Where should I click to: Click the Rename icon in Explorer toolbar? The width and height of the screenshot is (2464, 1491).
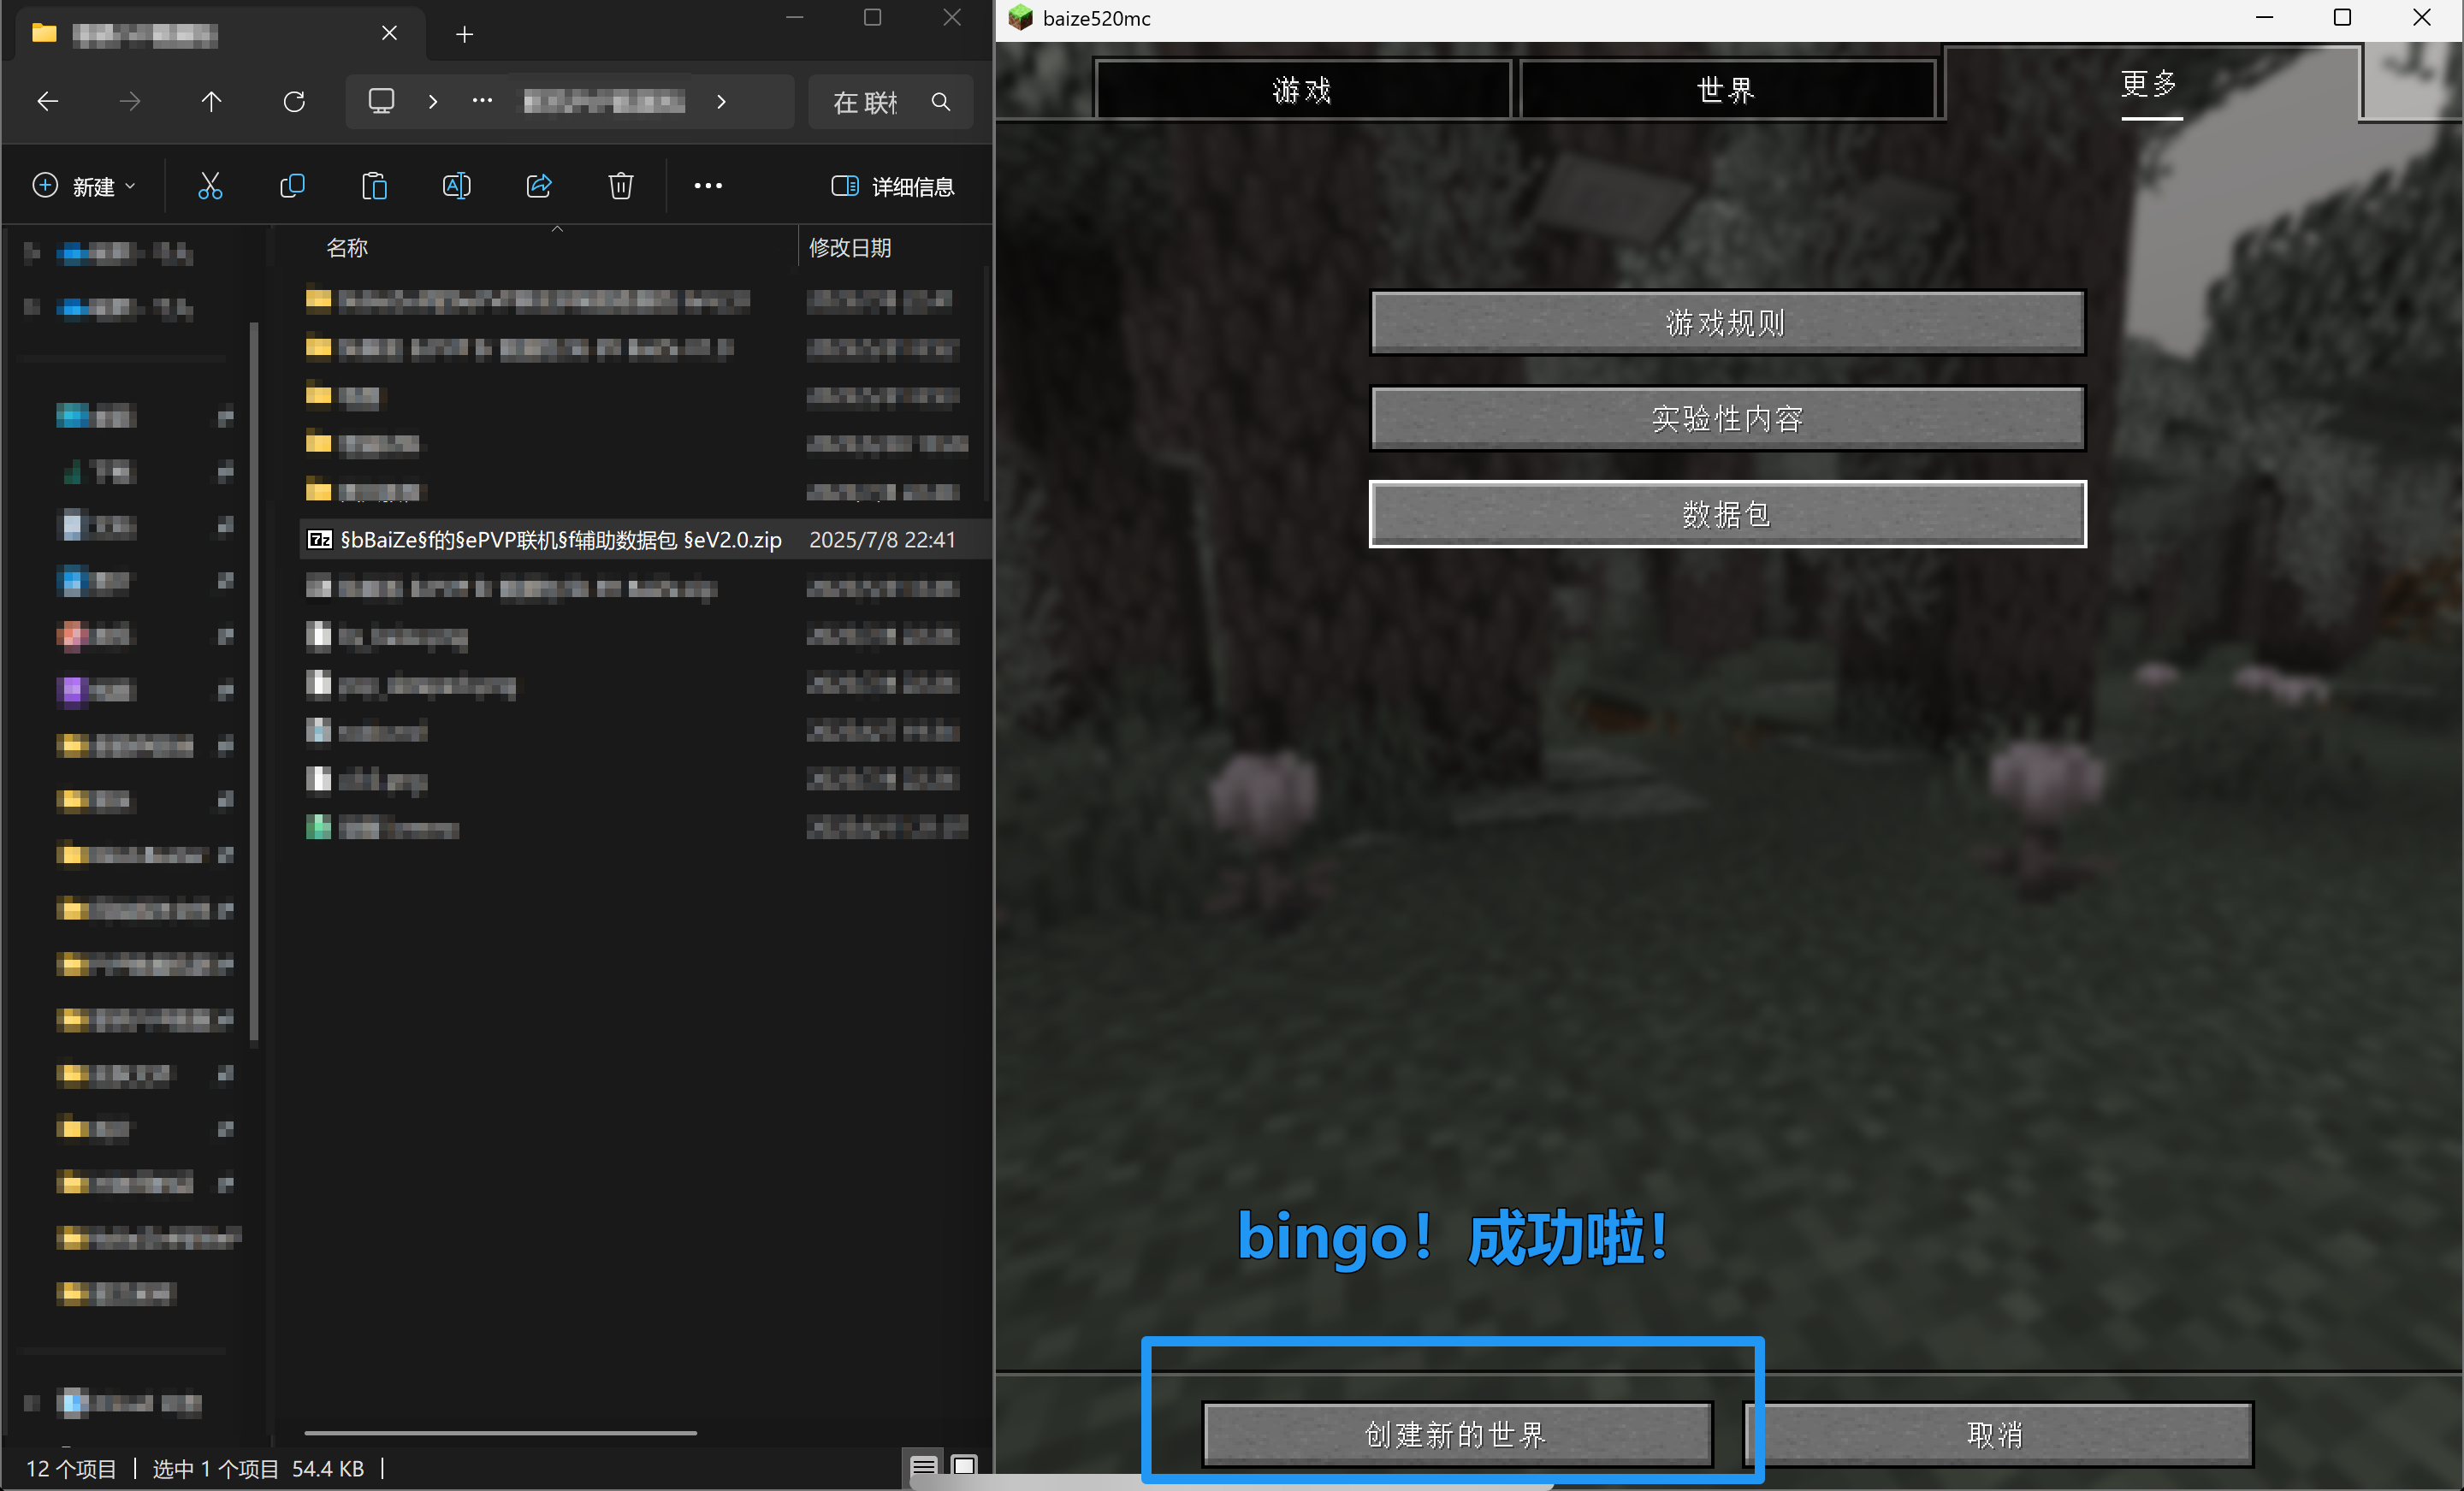click(456, 186)
